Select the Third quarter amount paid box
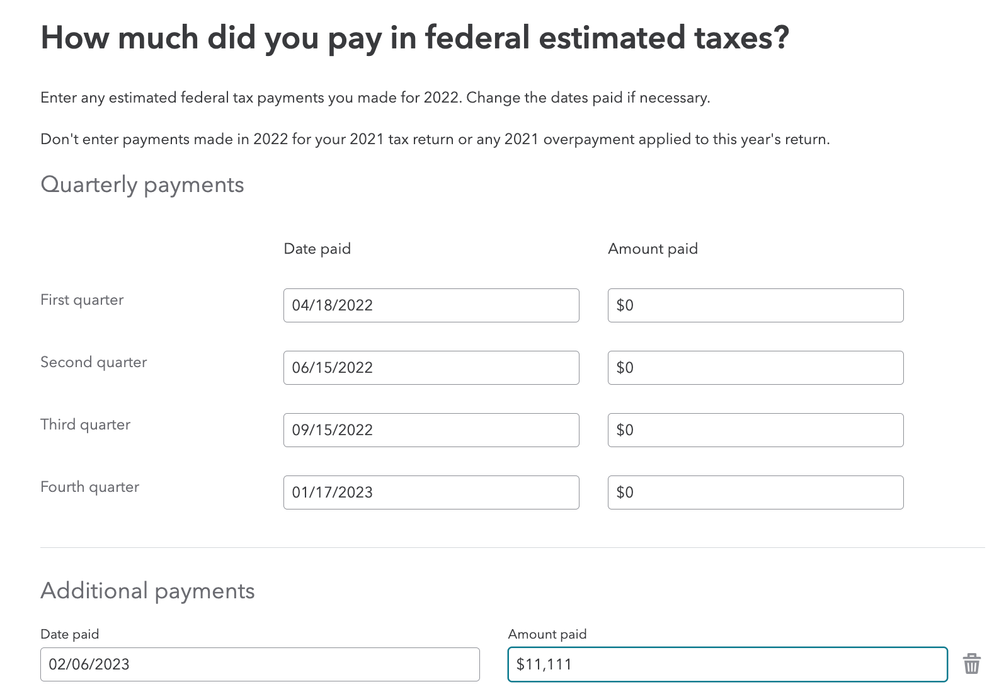This screenshot has width=999, height=699. click(756, 430)
